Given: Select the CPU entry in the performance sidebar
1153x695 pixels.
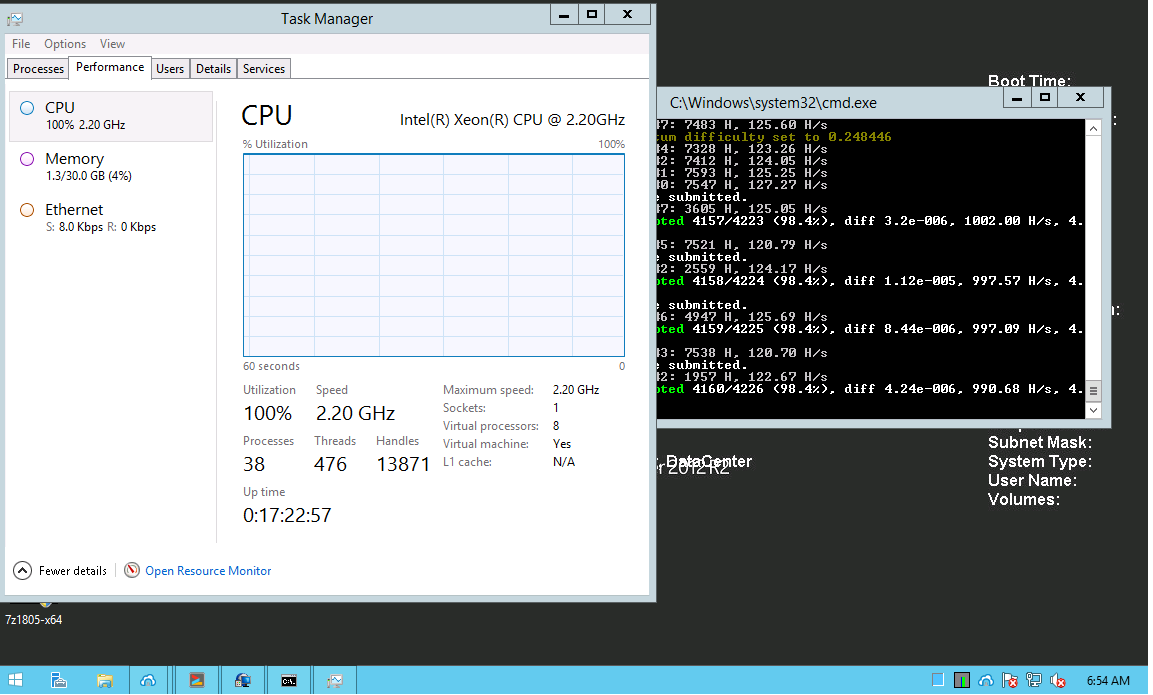Looking at the screenshot, I should click(111, 116).
